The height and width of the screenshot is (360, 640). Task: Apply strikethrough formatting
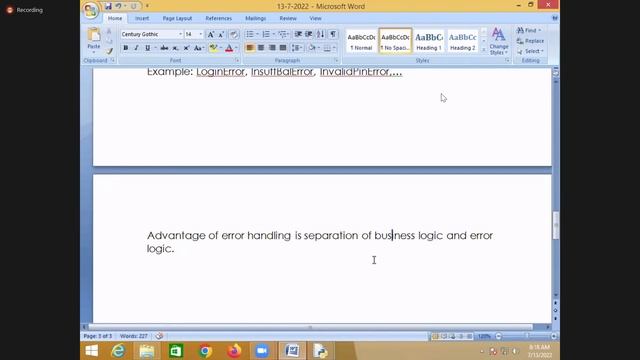164,48
